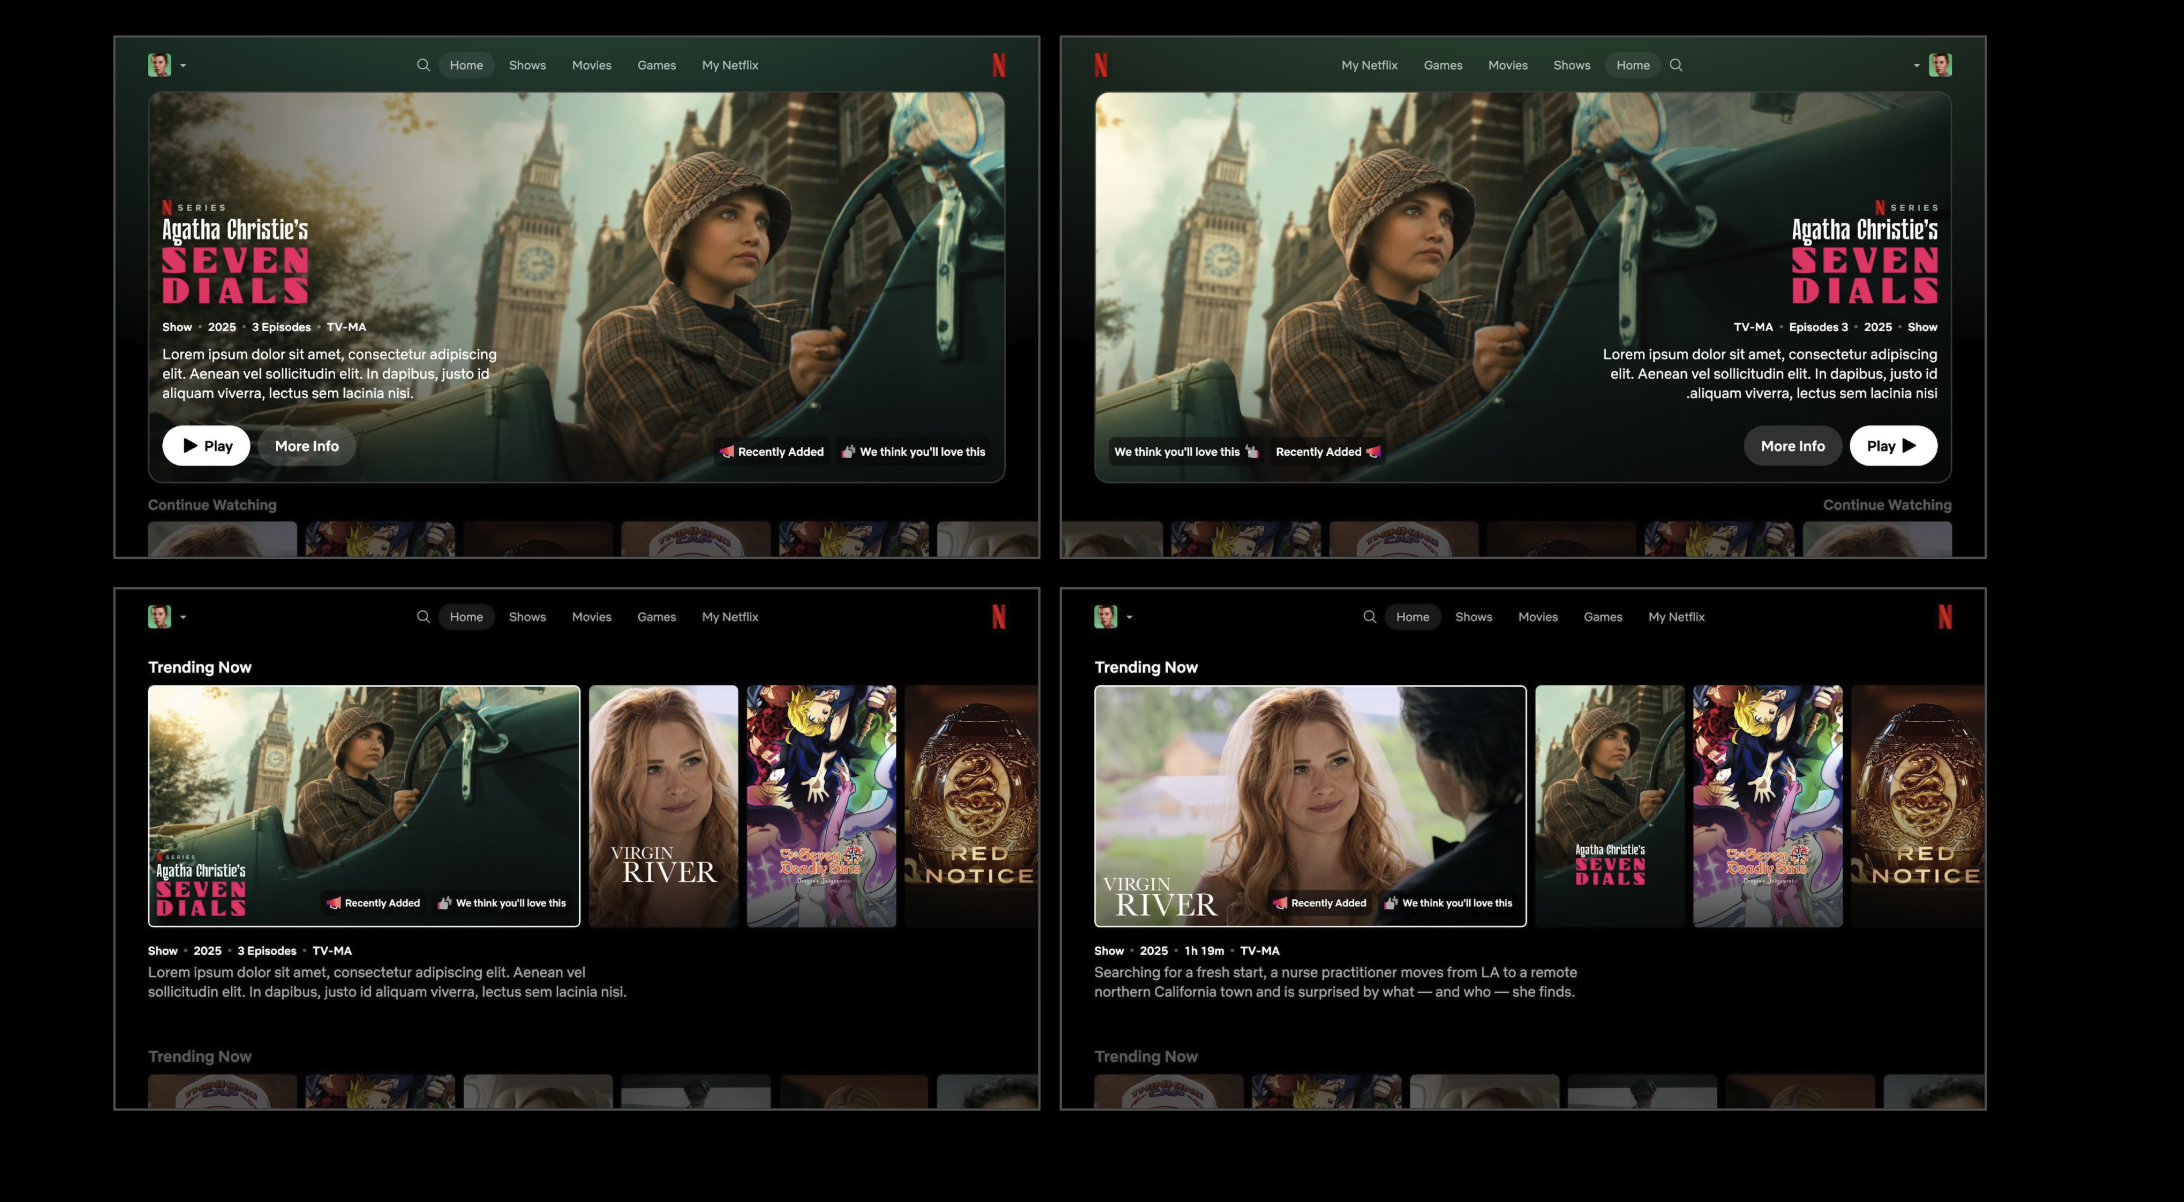
Task: Click upper 'Trending Now' heading in bottom-left mockup
Action: [200, 667]
